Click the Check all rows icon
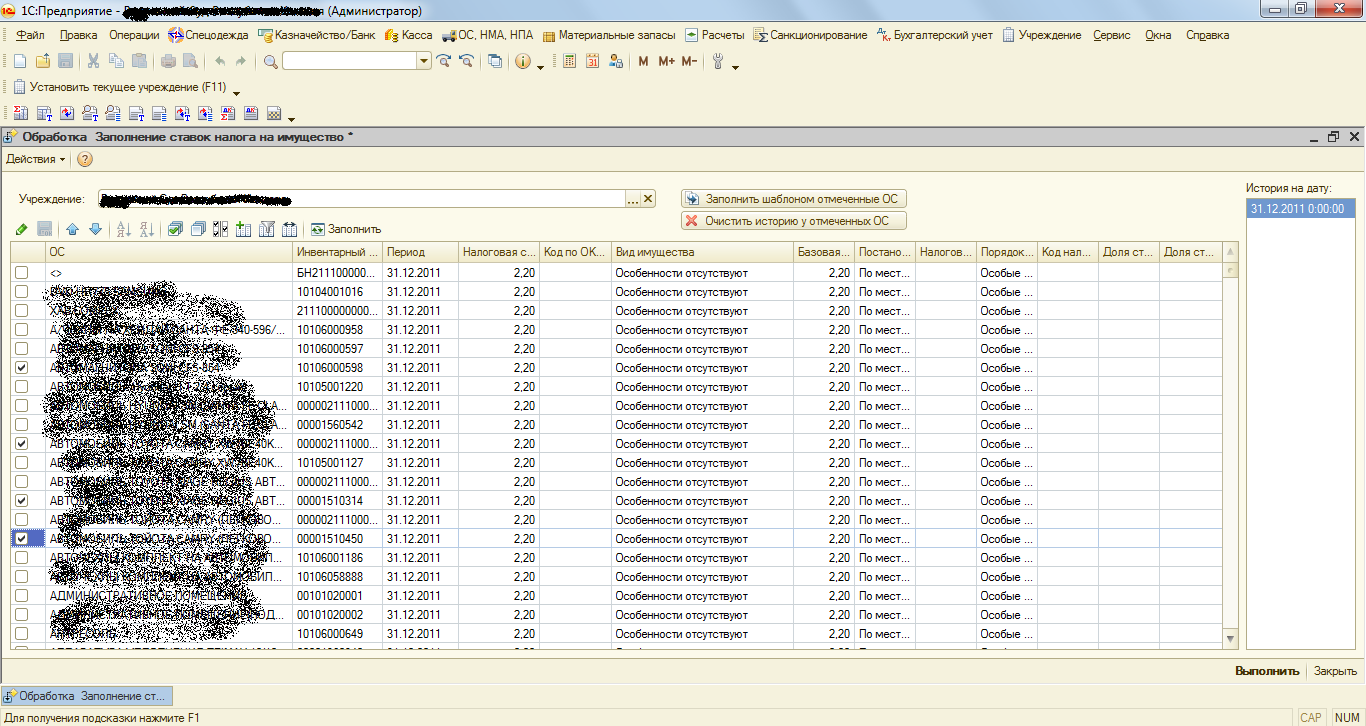 [175, 229]
